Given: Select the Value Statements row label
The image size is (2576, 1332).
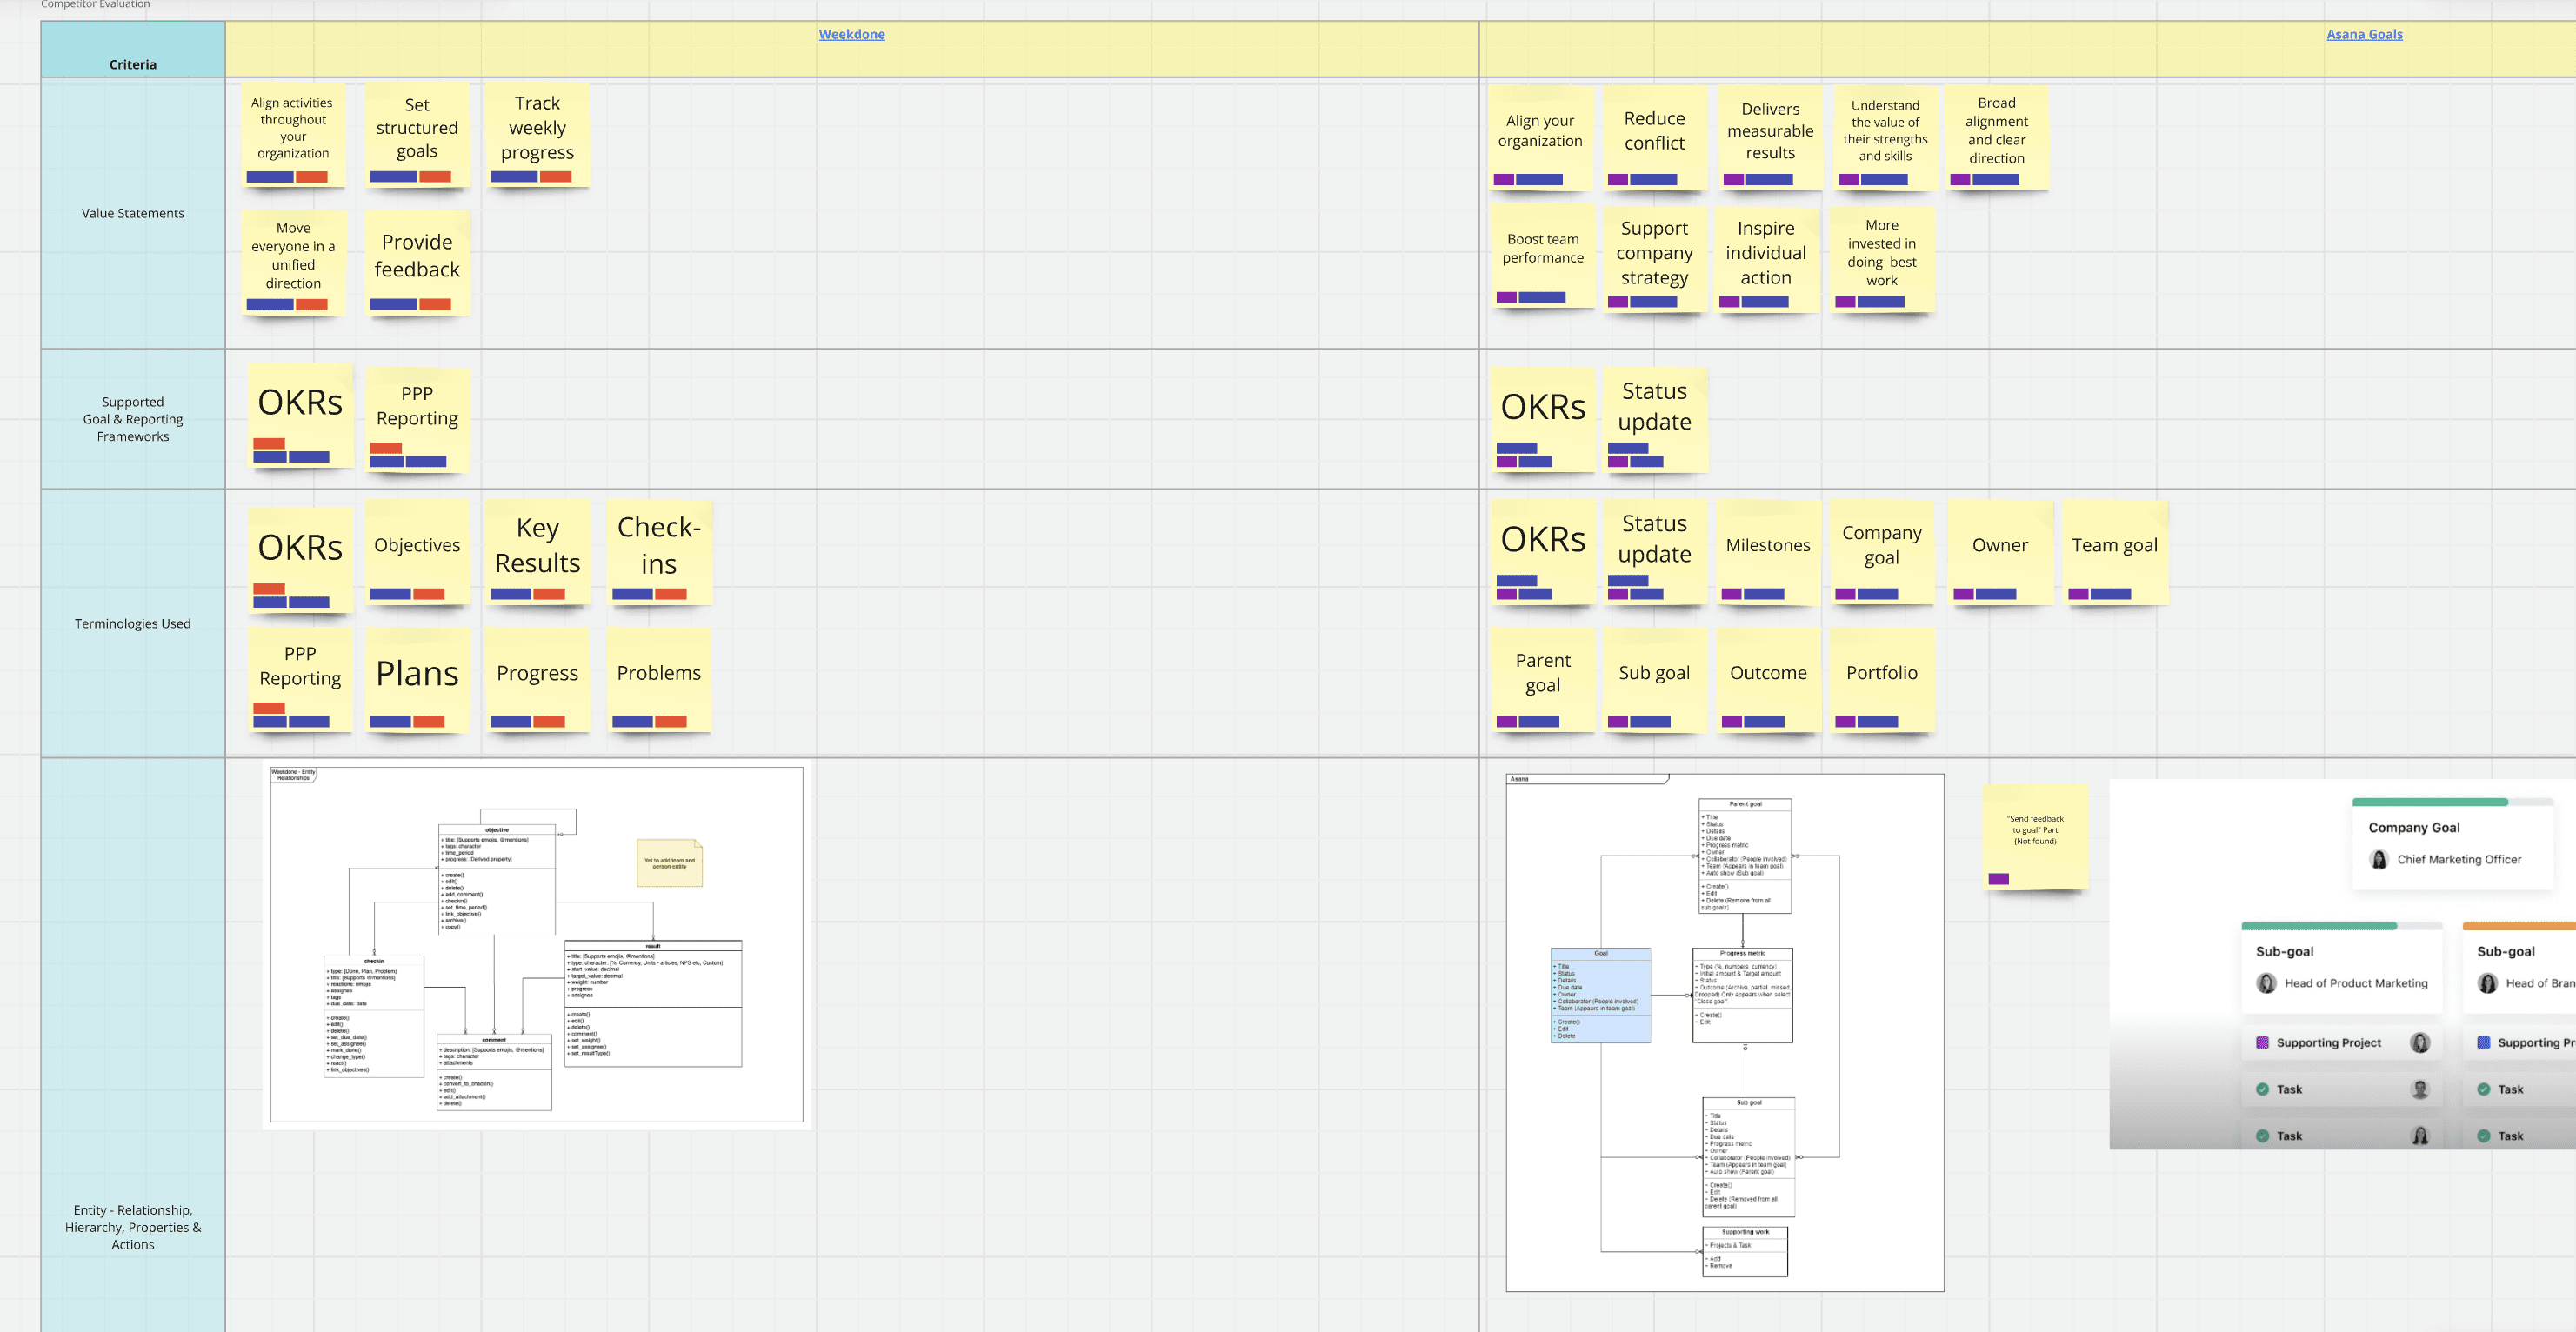Looking at the screenshot, I should click(133, 213).
